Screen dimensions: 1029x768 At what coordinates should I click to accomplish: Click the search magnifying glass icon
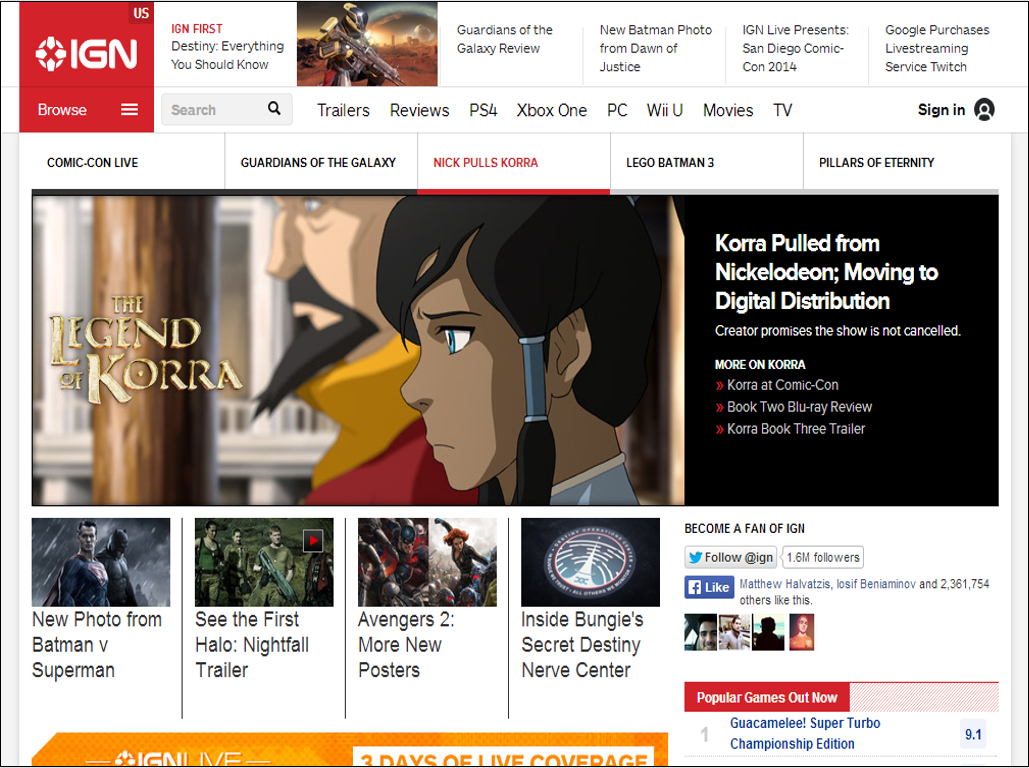click(x=274, y=108)
